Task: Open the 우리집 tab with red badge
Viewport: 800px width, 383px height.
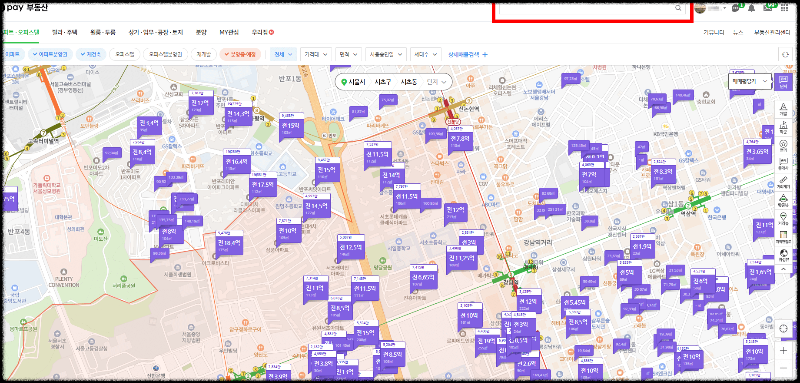Action: (262, 32)
